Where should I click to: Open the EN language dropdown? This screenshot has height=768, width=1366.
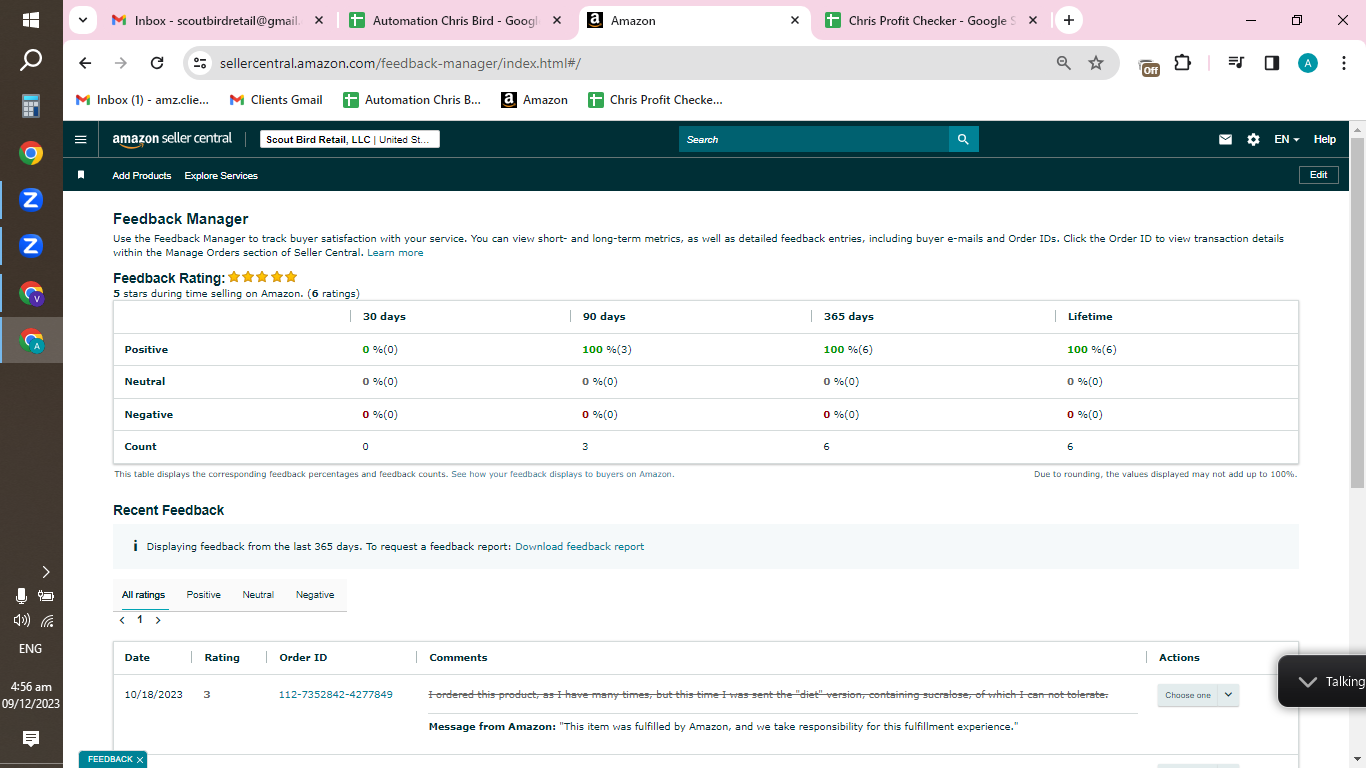click(x=1287, y=140)
